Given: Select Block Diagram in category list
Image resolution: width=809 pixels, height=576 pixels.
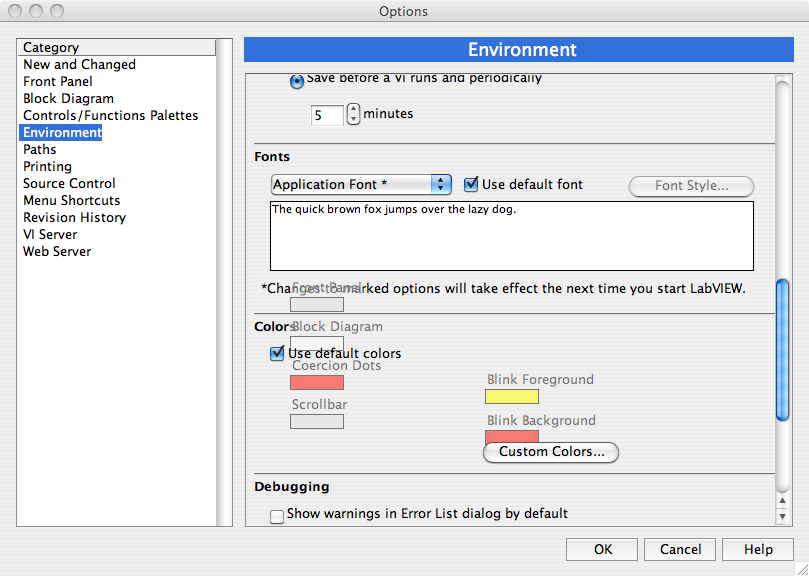Looking at the screenshot, I should tap(68, 99).
